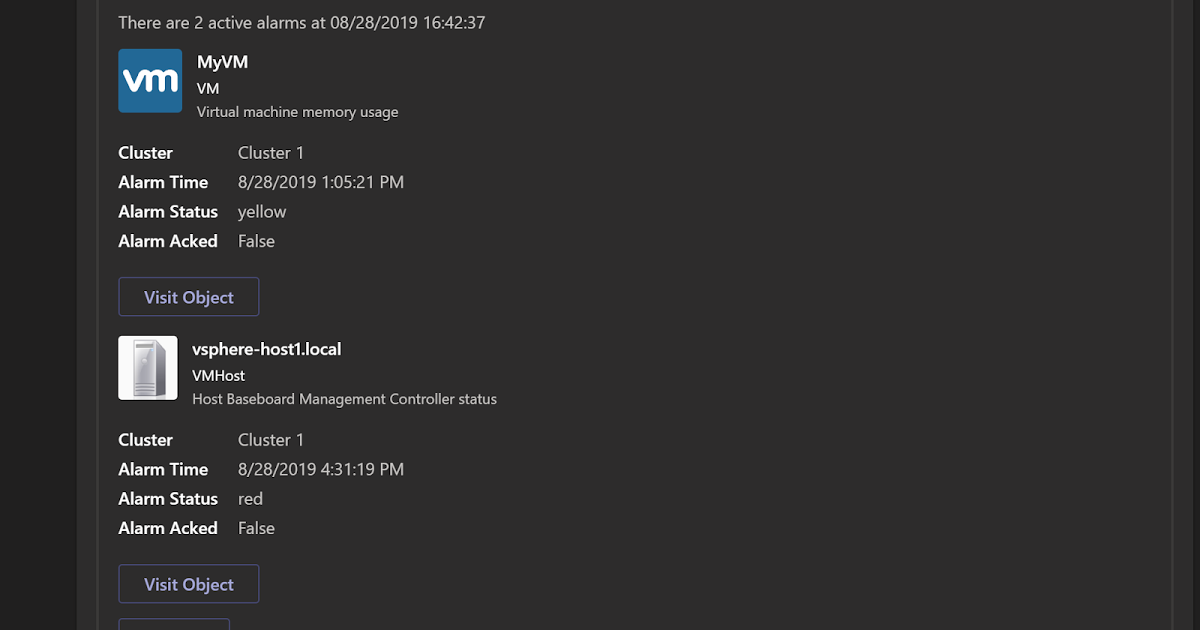
Task: Click the Alarm Acked False value for MyVM
Action: click(256, 240)
